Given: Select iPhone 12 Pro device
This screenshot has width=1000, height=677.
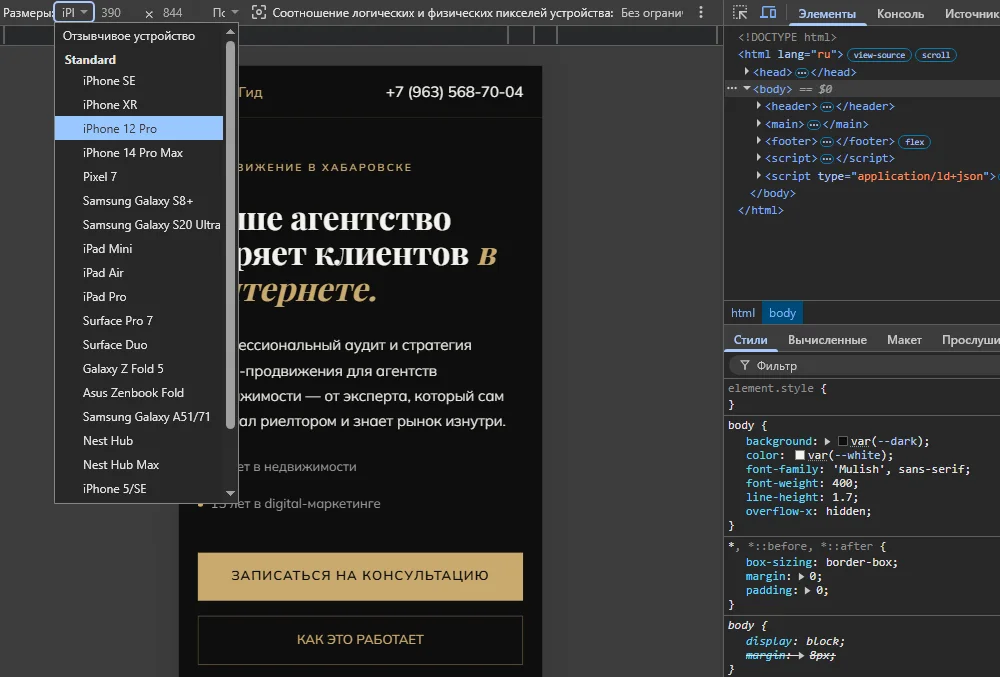Looking at the screenshot, I should (139, 129).
